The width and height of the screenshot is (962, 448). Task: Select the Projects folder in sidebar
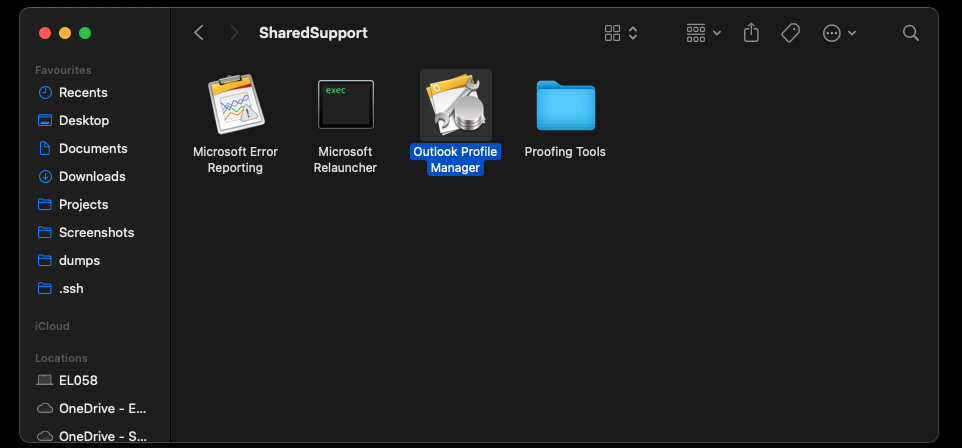[x=83, y=204]
